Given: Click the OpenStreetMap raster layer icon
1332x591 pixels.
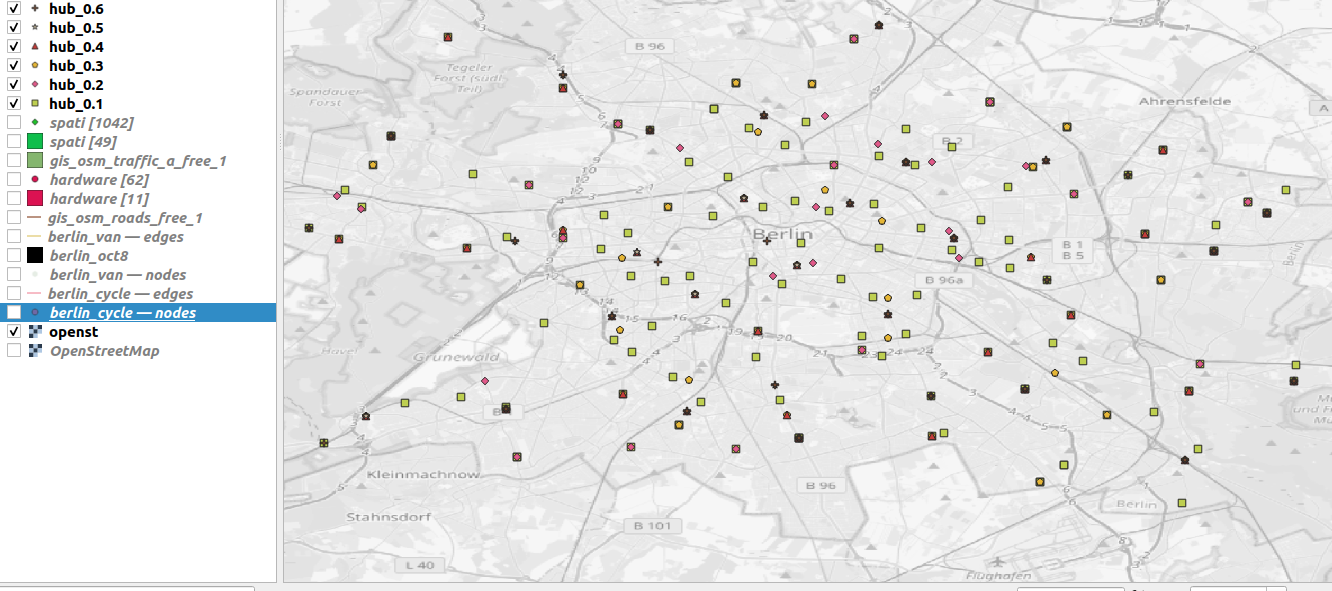Looking at the screenshot, I should point(35,351).
